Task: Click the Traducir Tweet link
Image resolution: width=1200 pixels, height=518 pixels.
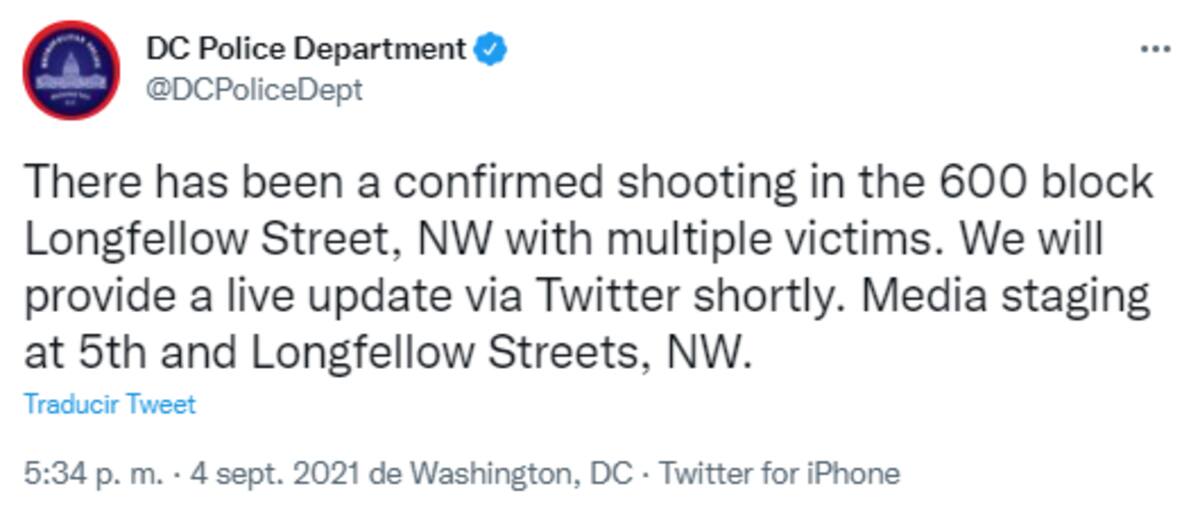Action: point(109,405)
